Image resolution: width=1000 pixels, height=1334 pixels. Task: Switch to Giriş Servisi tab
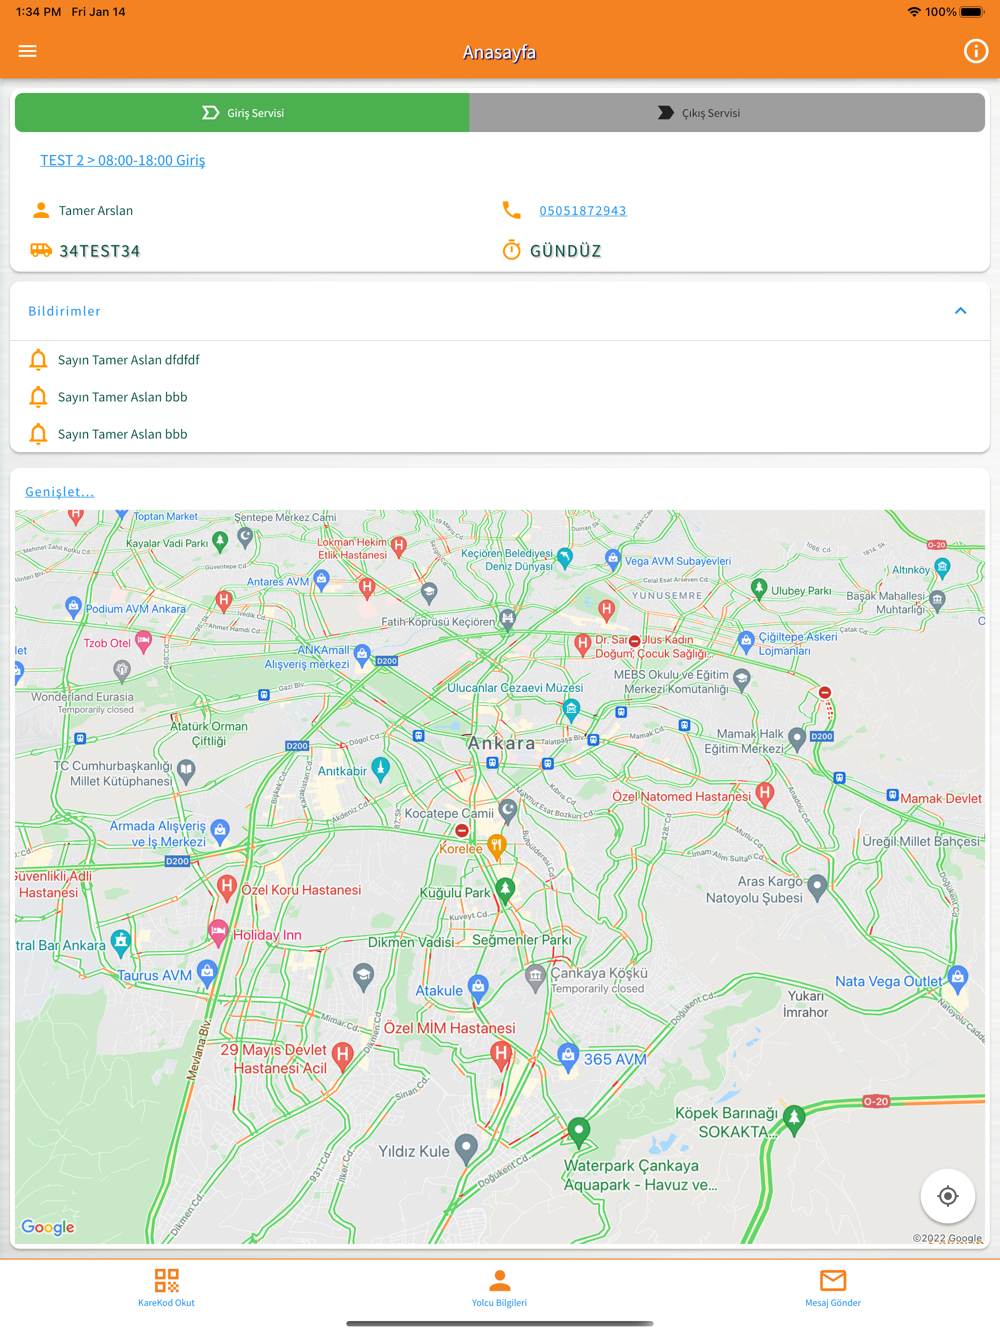242,113
